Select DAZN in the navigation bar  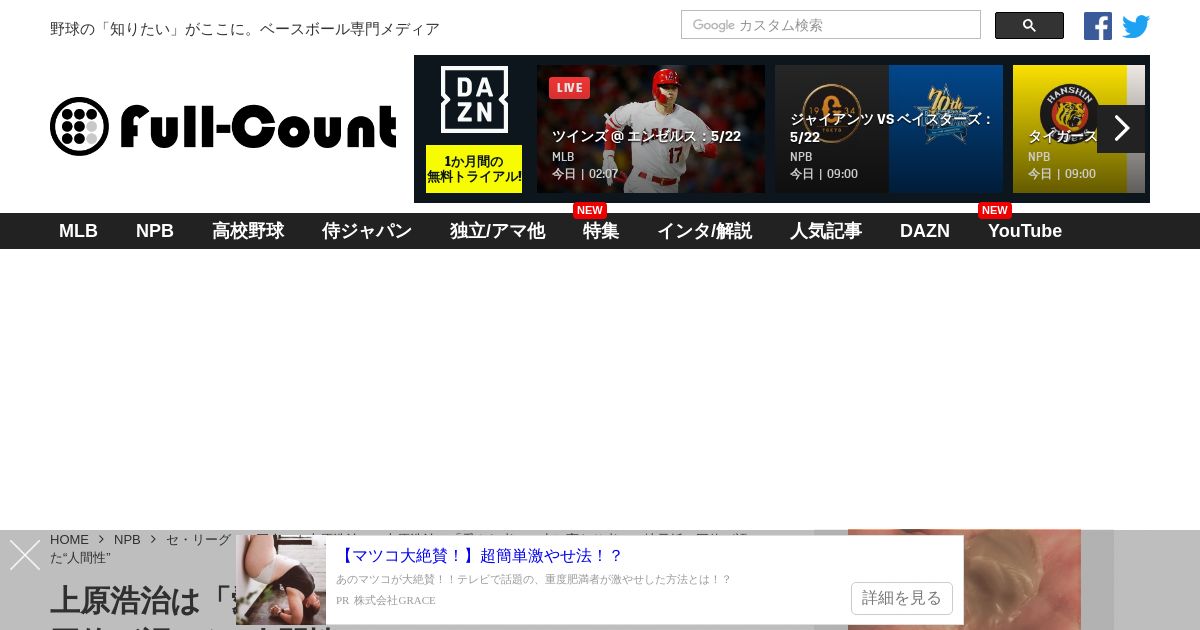coord(925,231)
